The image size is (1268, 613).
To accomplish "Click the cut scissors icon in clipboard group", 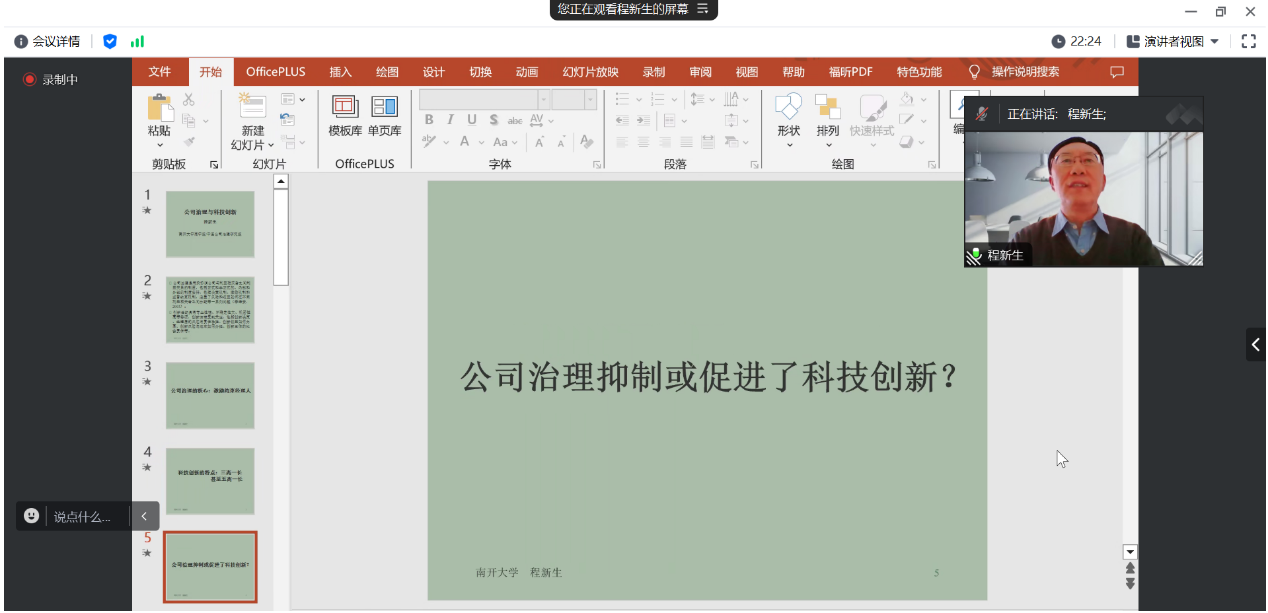I will (x=188, y=100).
